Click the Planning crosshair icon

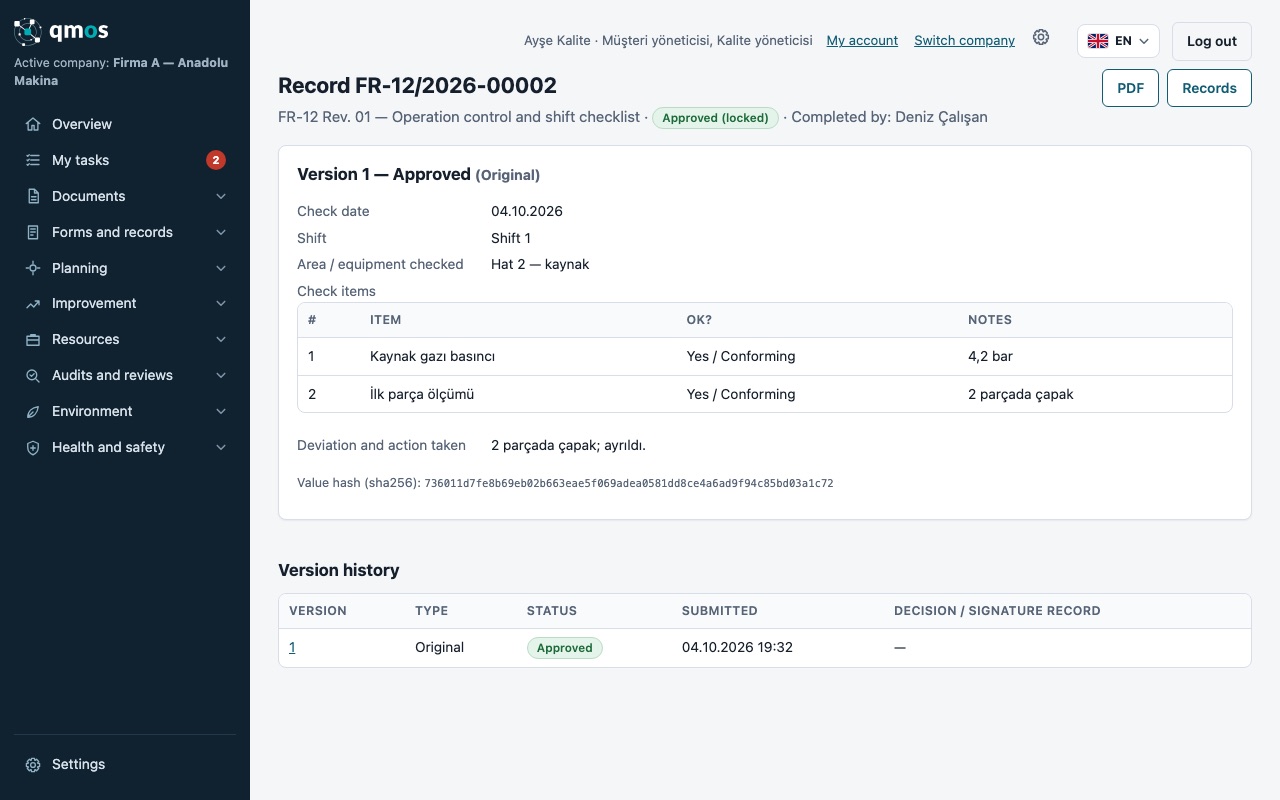click(x=33, y=268)
